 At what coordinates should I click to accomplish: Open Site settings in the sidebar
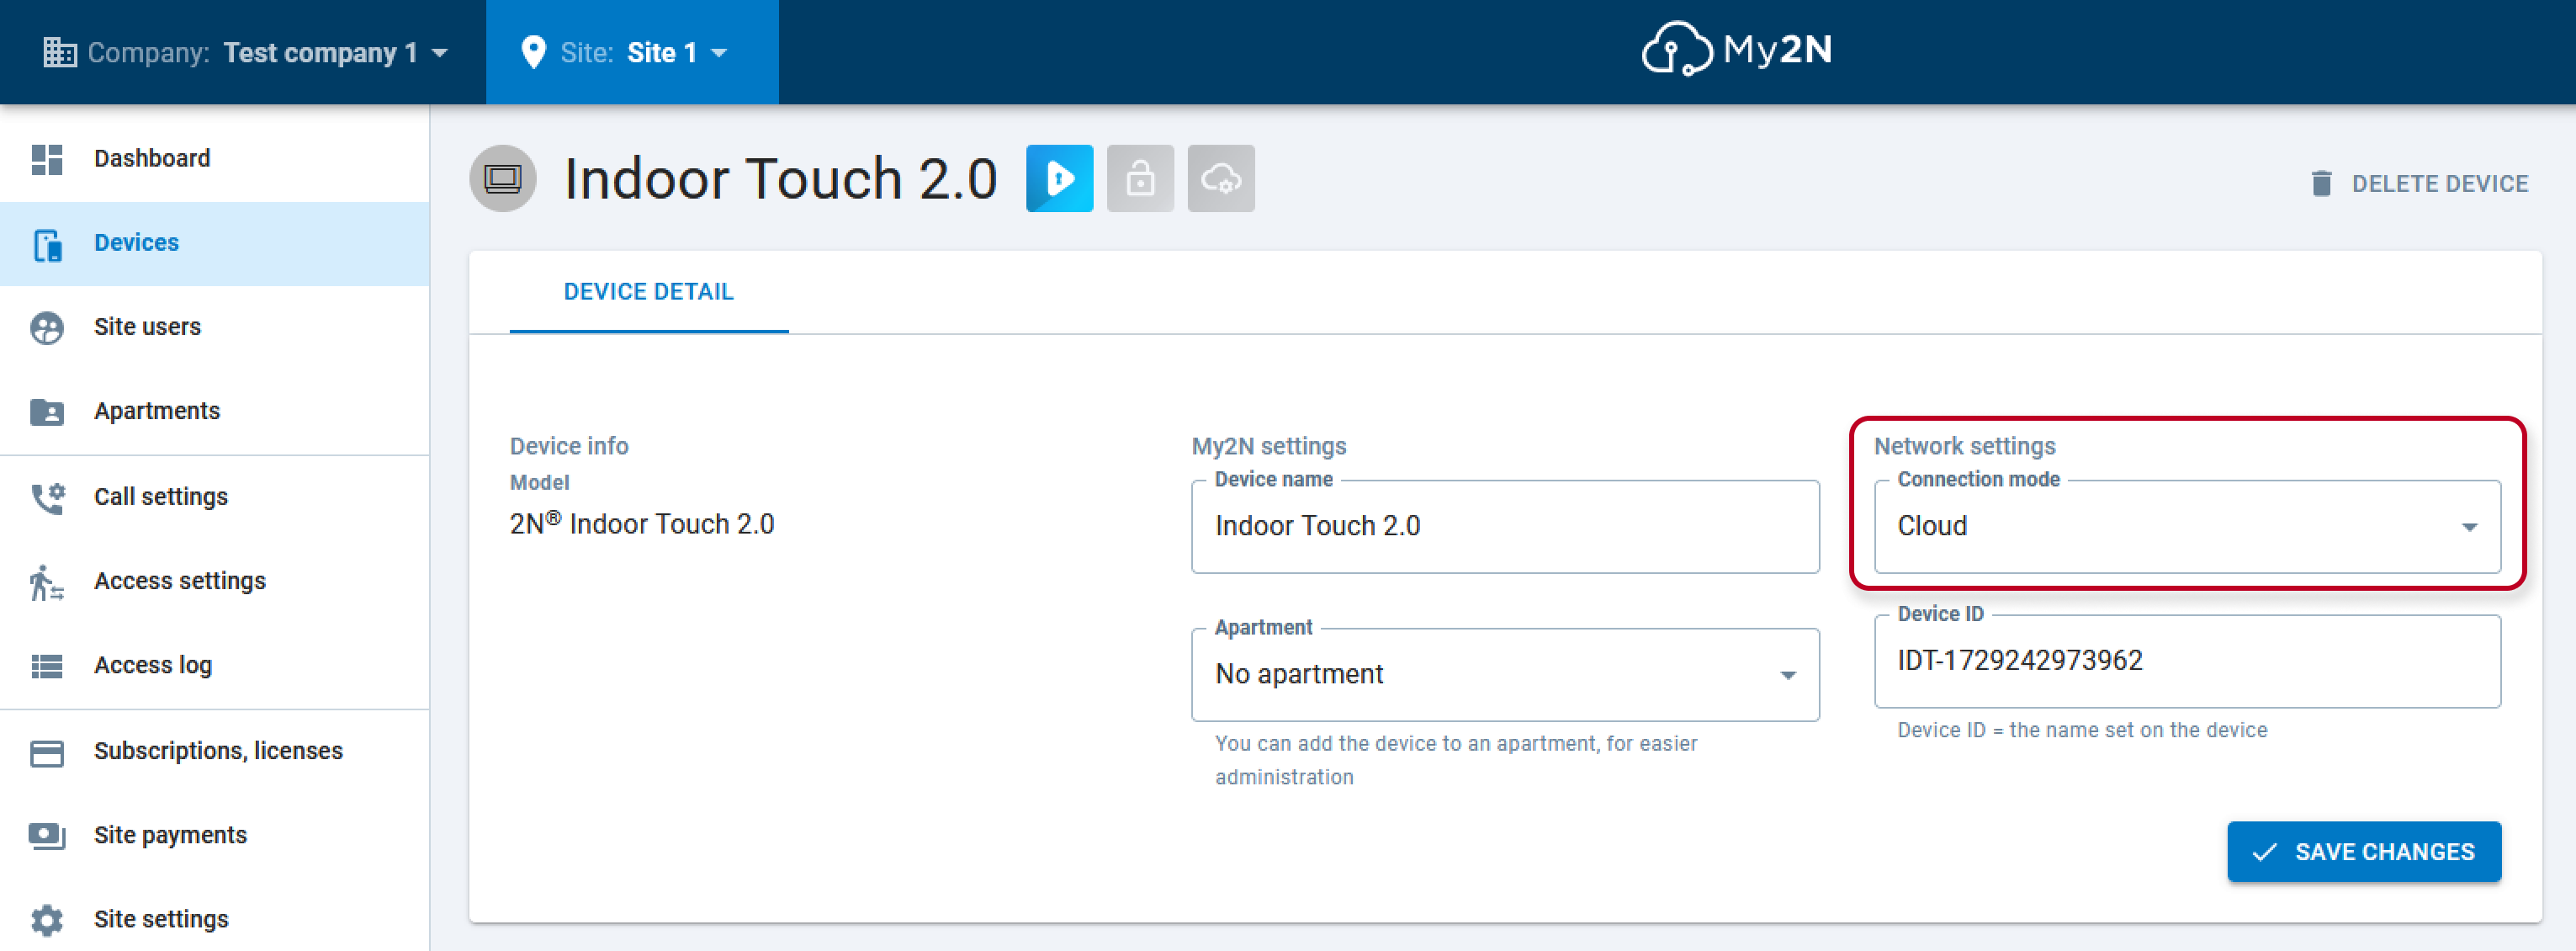[215, 920]
